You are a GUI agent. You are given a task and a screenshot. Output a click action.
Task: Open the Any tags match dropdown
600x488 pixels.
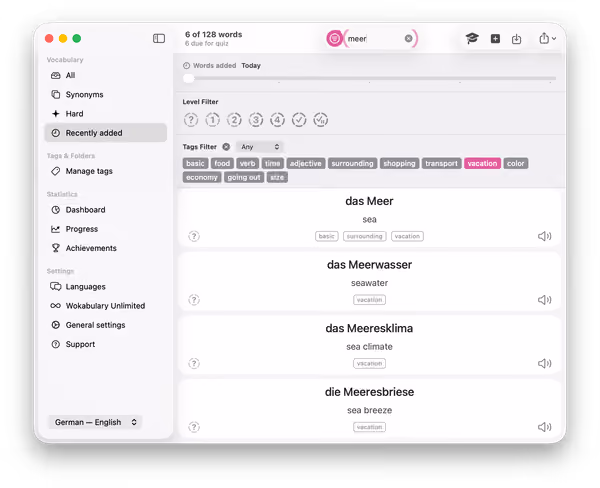[x=259, y=147]
